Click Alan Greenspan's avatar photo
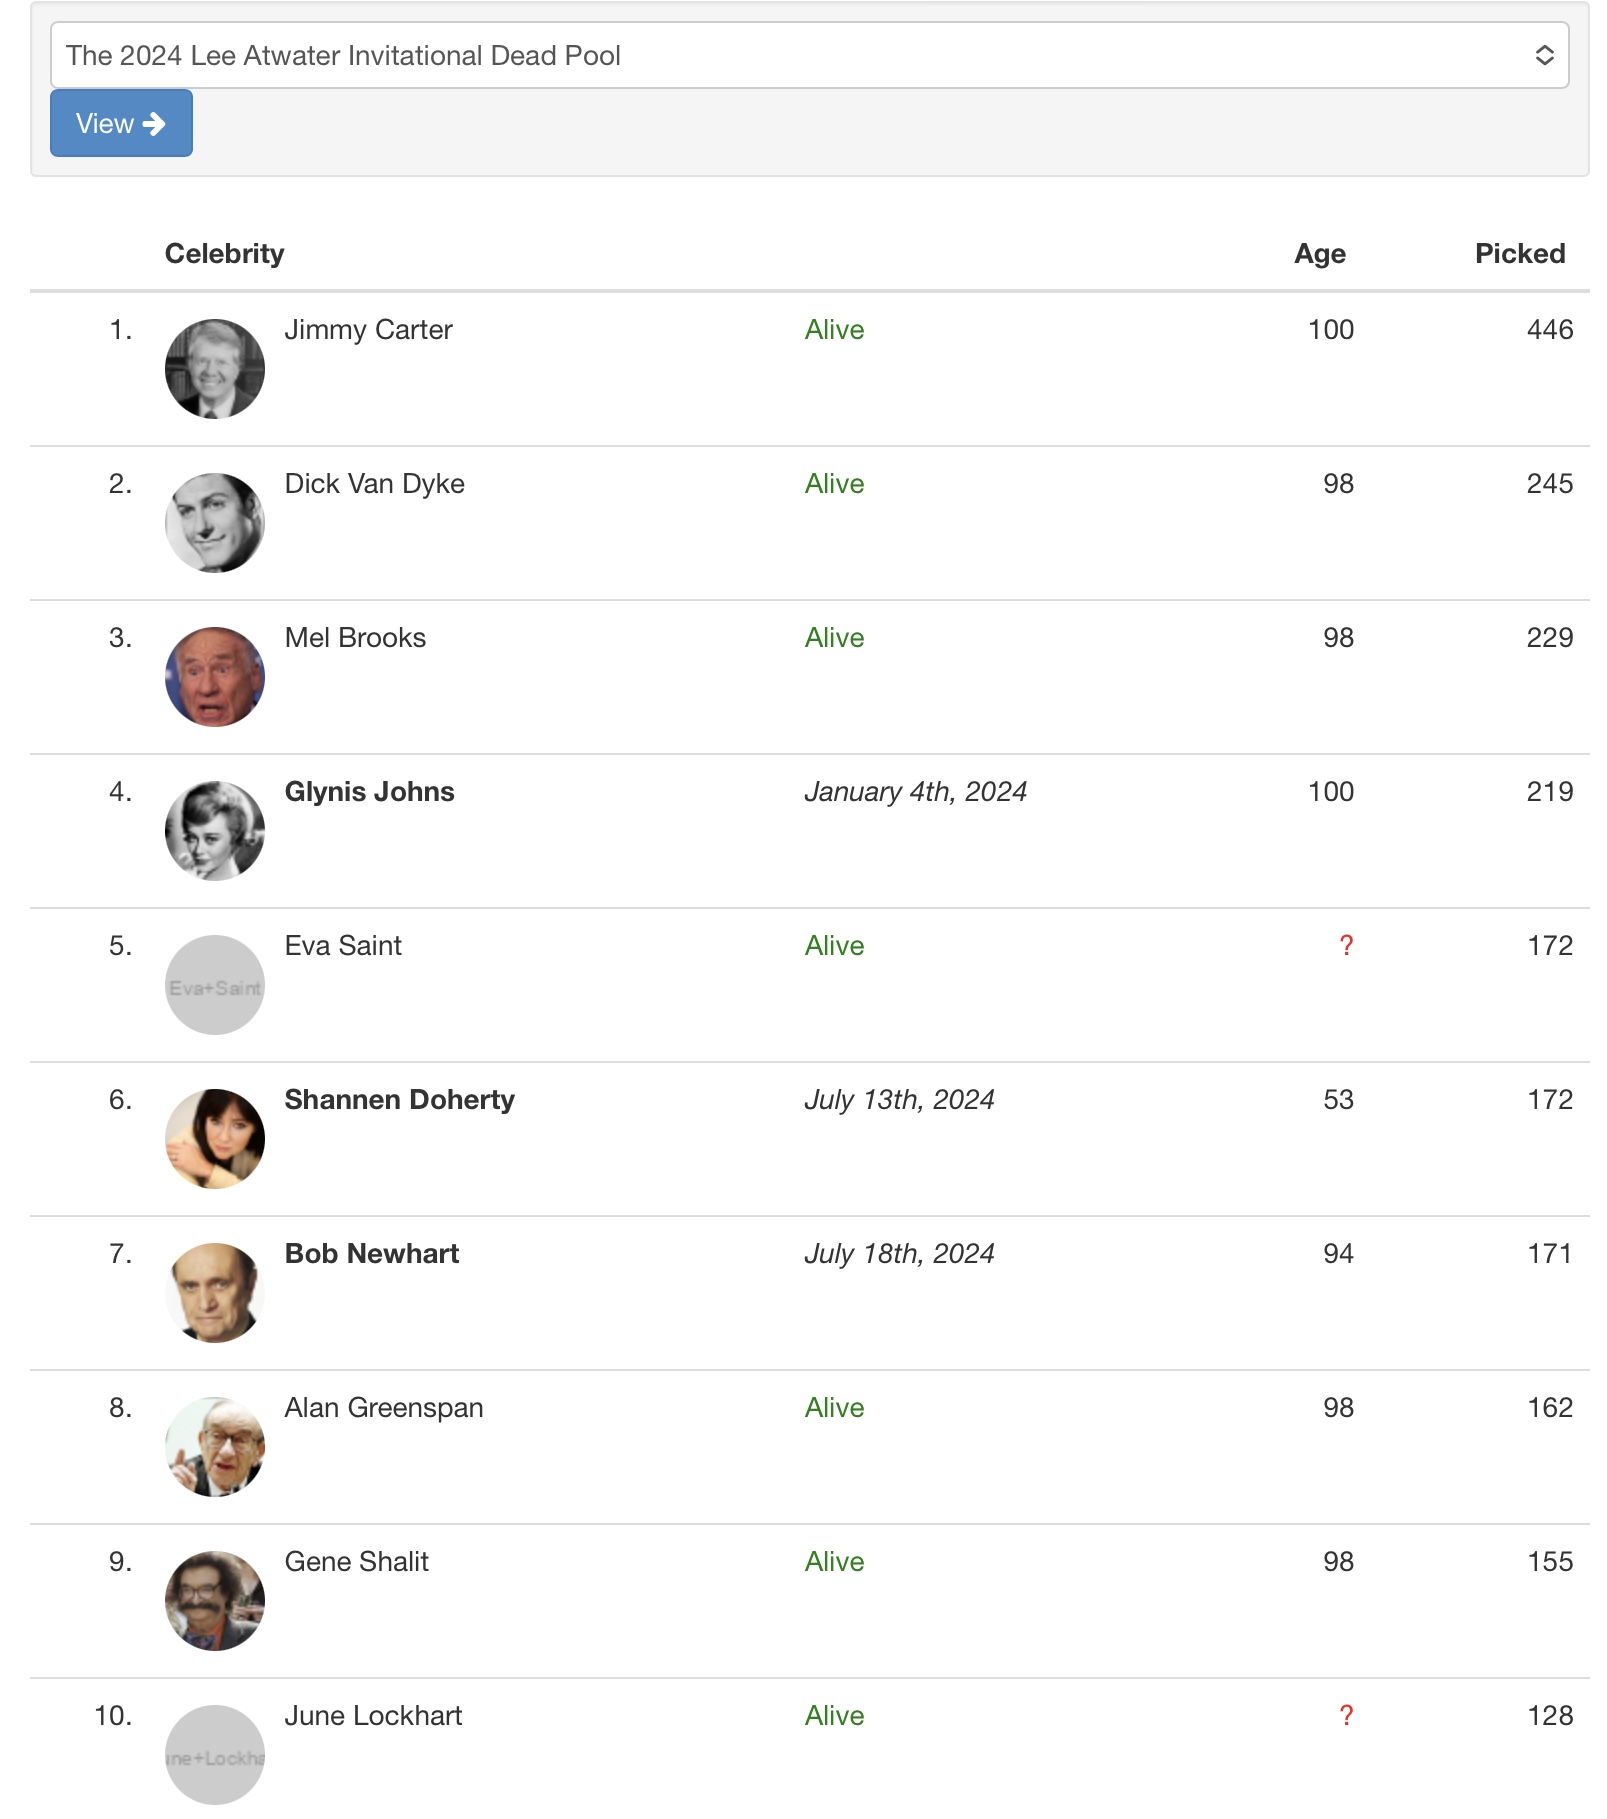 [x=215, y=1447]
